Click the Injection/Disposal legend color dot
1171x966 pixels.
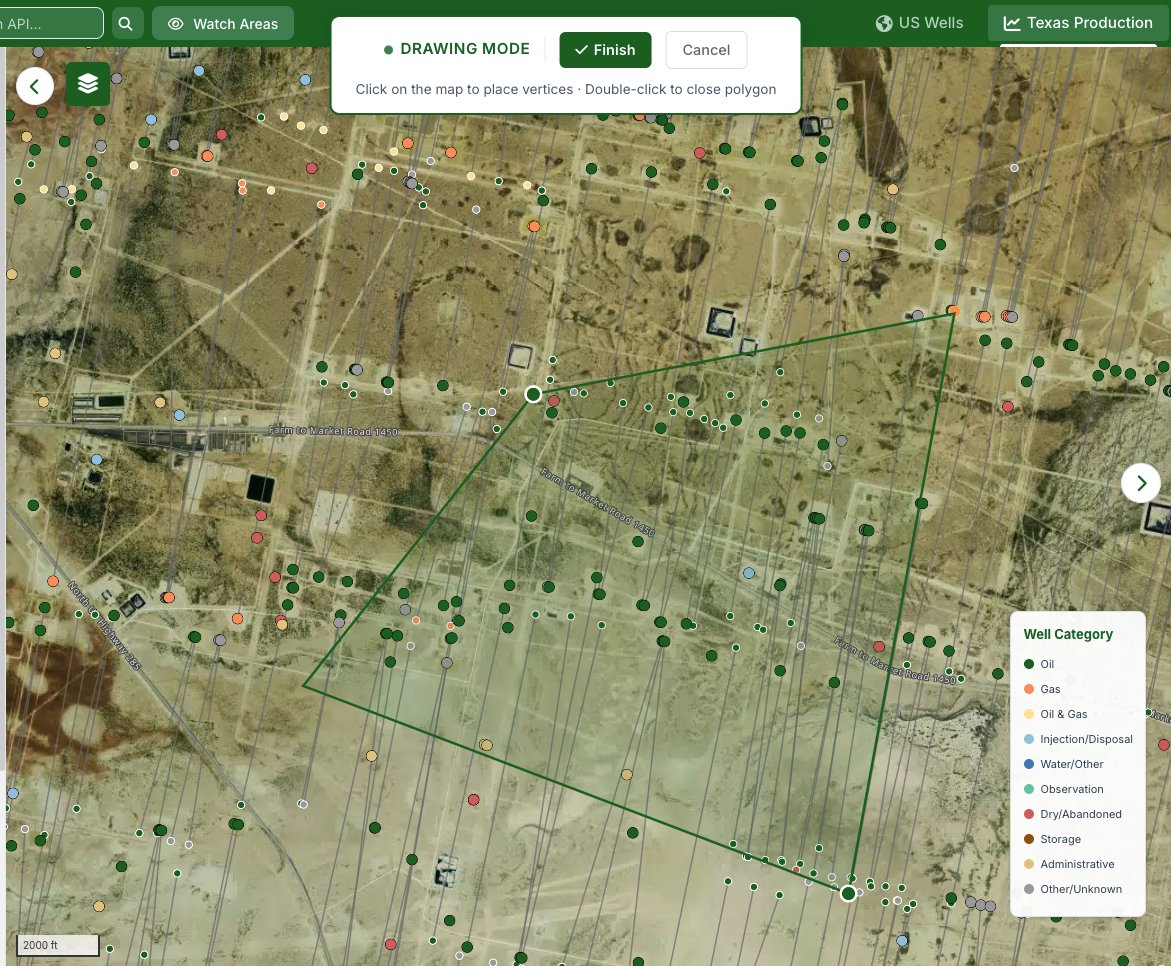1028,739
